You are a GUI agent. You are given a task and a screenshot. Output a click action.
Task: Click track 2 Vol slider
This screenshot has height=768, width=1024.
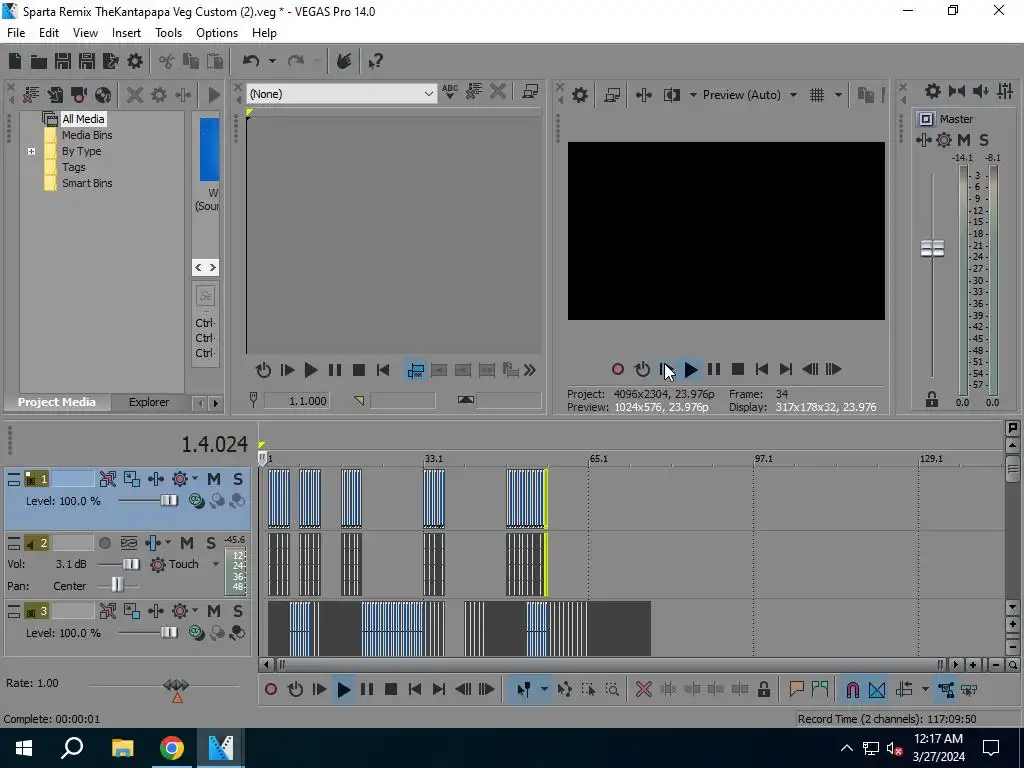click(x=131, y=564)
